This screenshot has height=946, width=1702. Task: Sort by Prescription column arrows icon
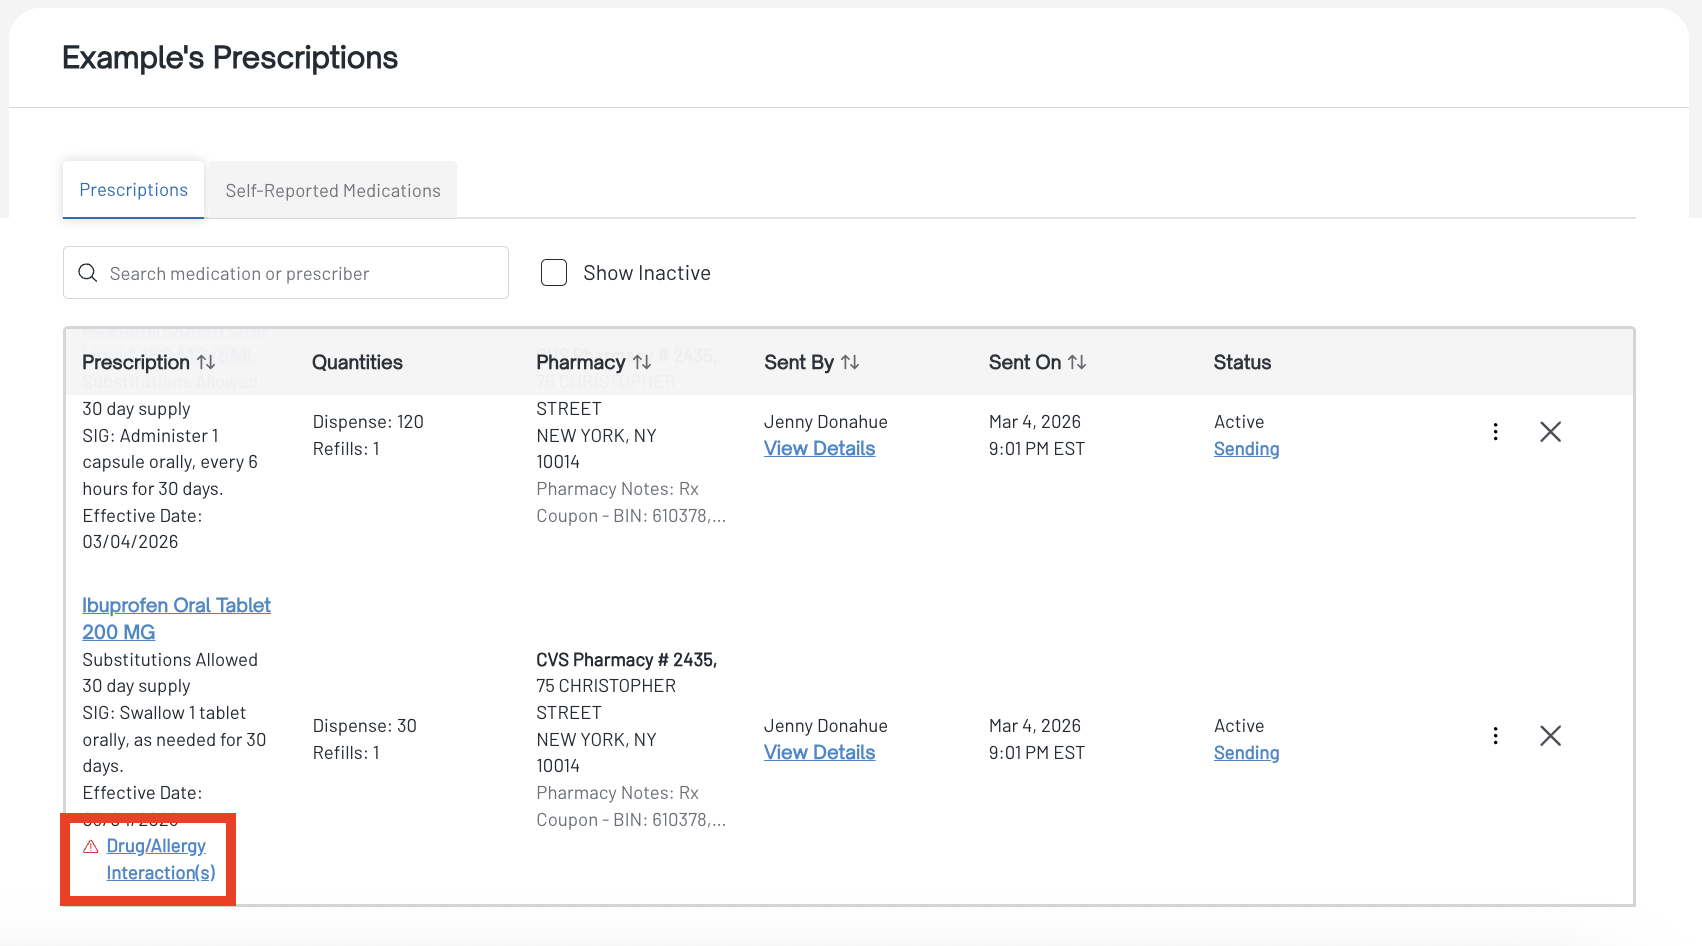[x=206, y=362]
